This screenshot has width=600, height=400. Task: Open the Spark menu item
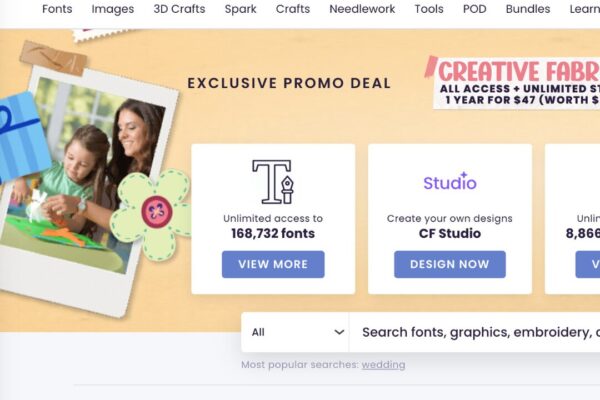[240, 9]
